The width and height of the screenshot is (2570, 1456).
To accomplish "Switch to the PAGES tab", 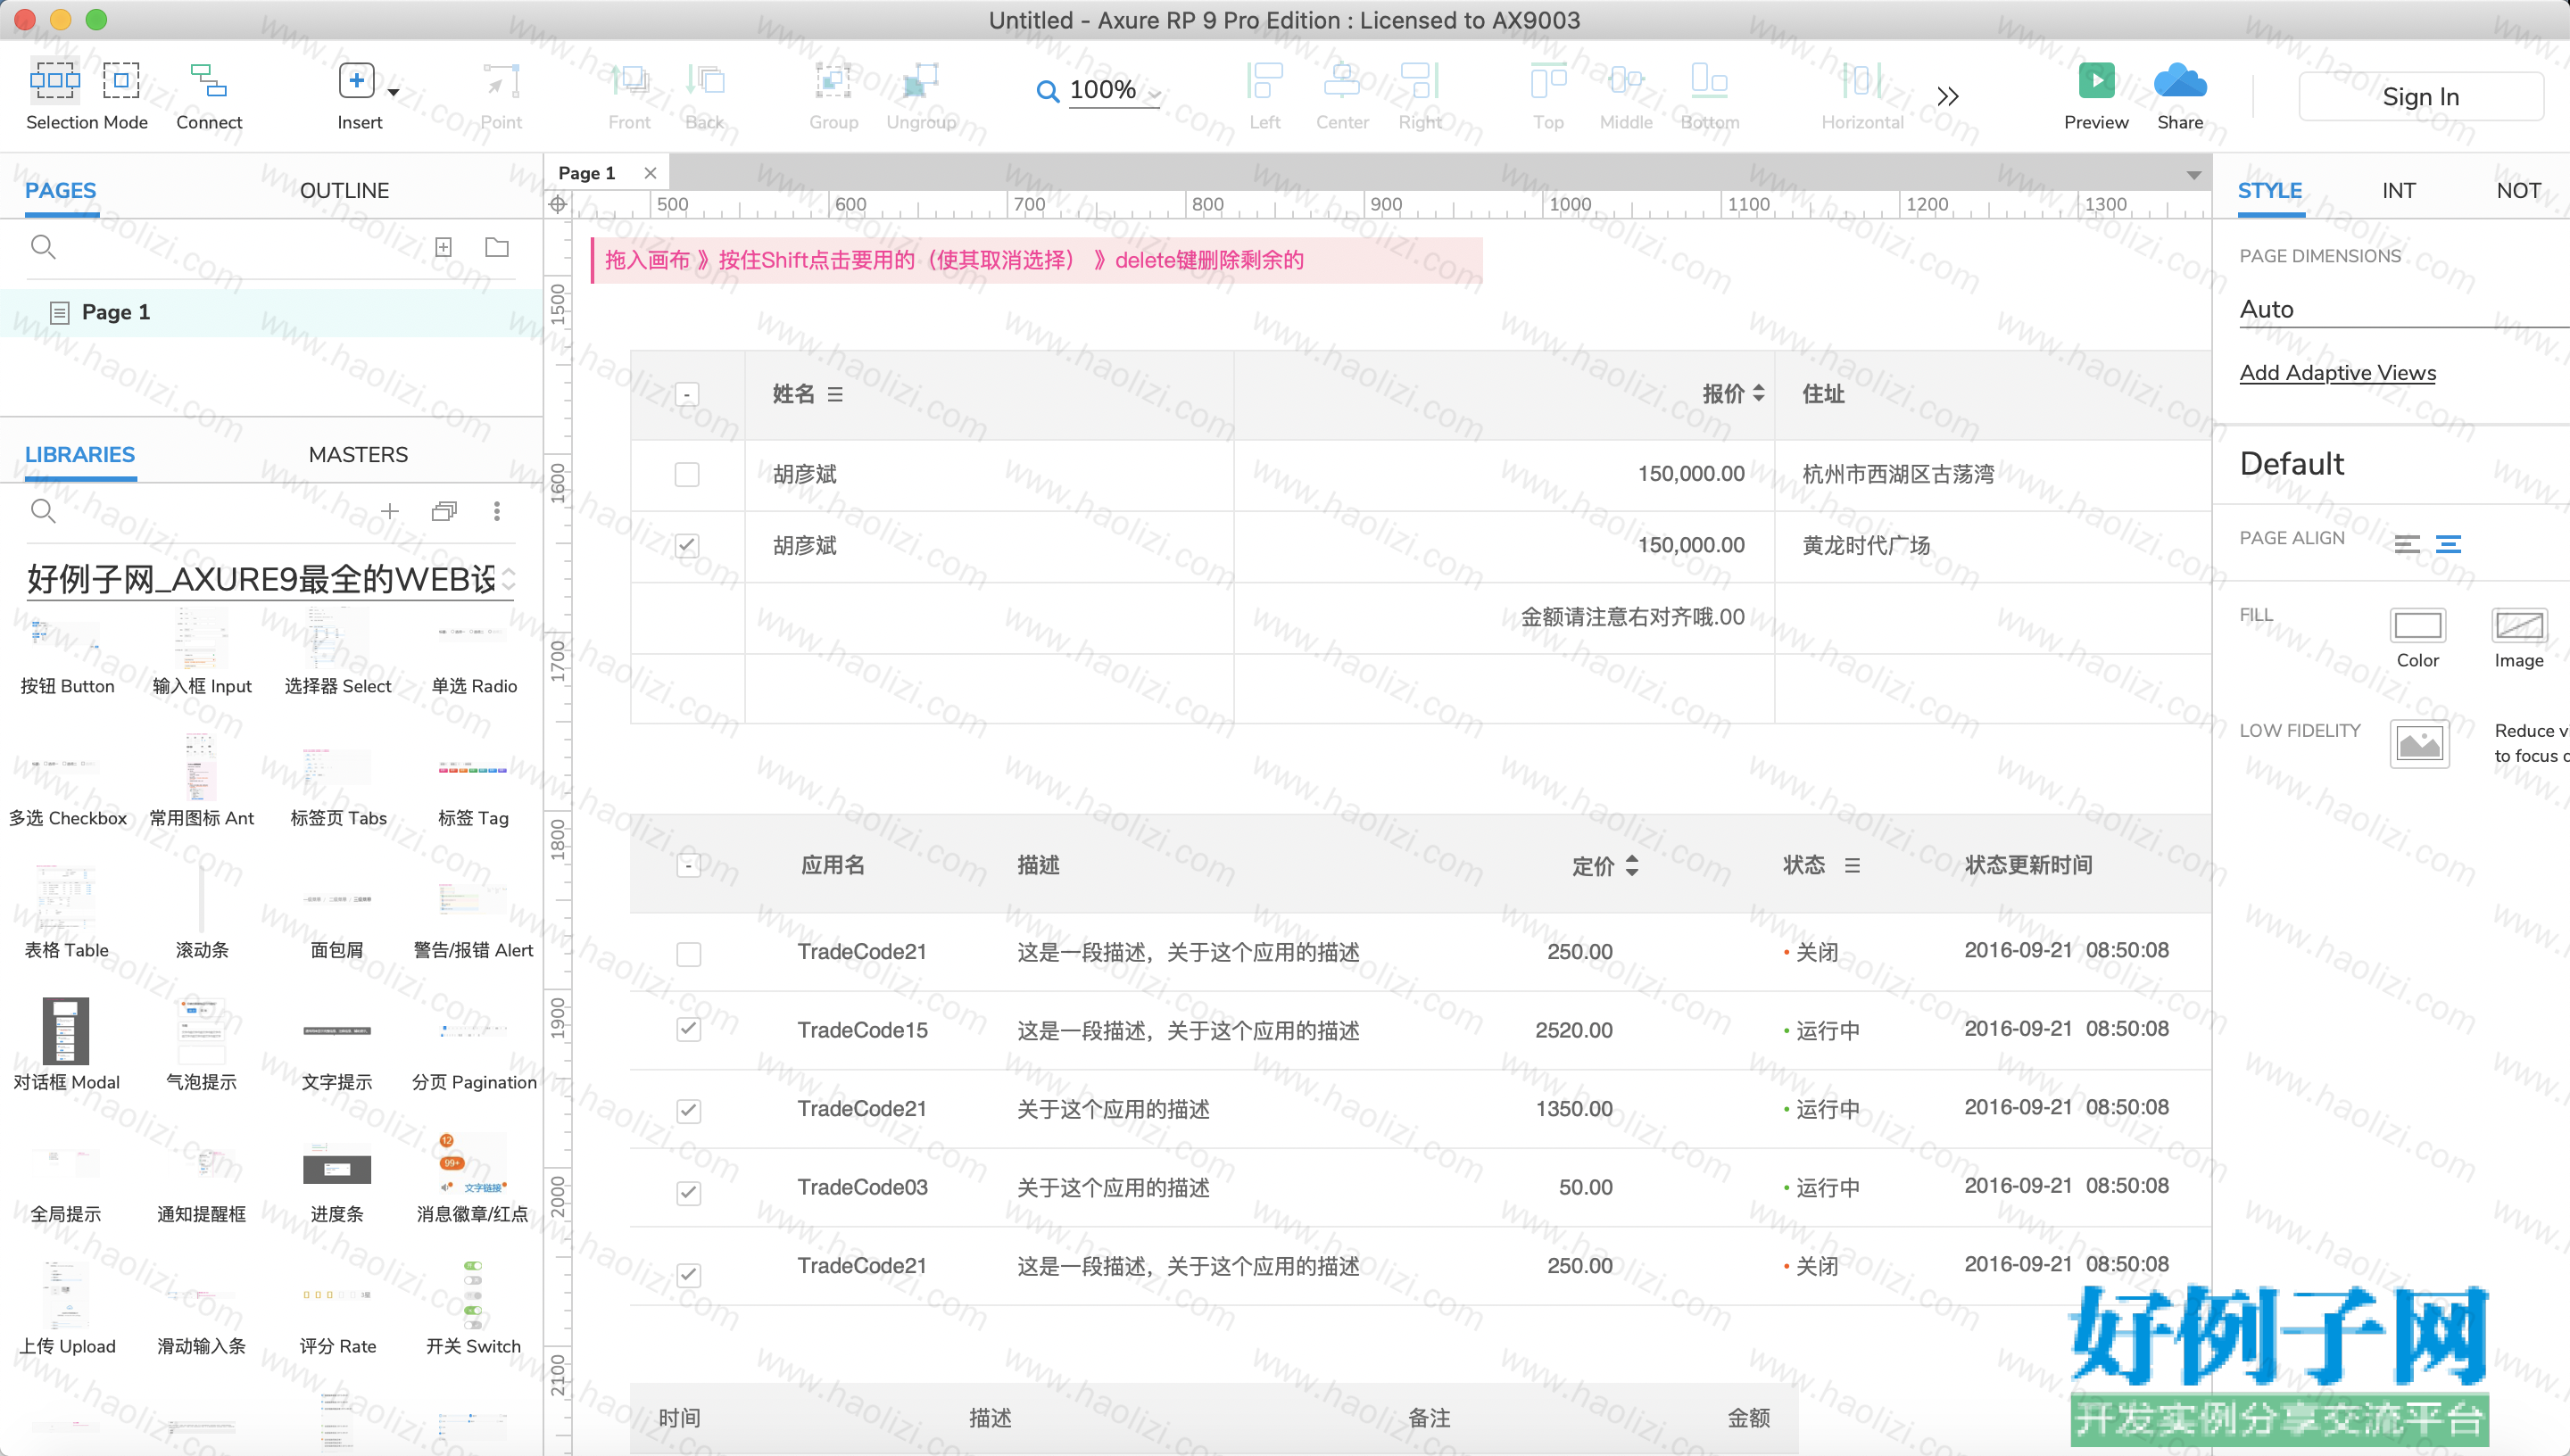I will (61, 190).
